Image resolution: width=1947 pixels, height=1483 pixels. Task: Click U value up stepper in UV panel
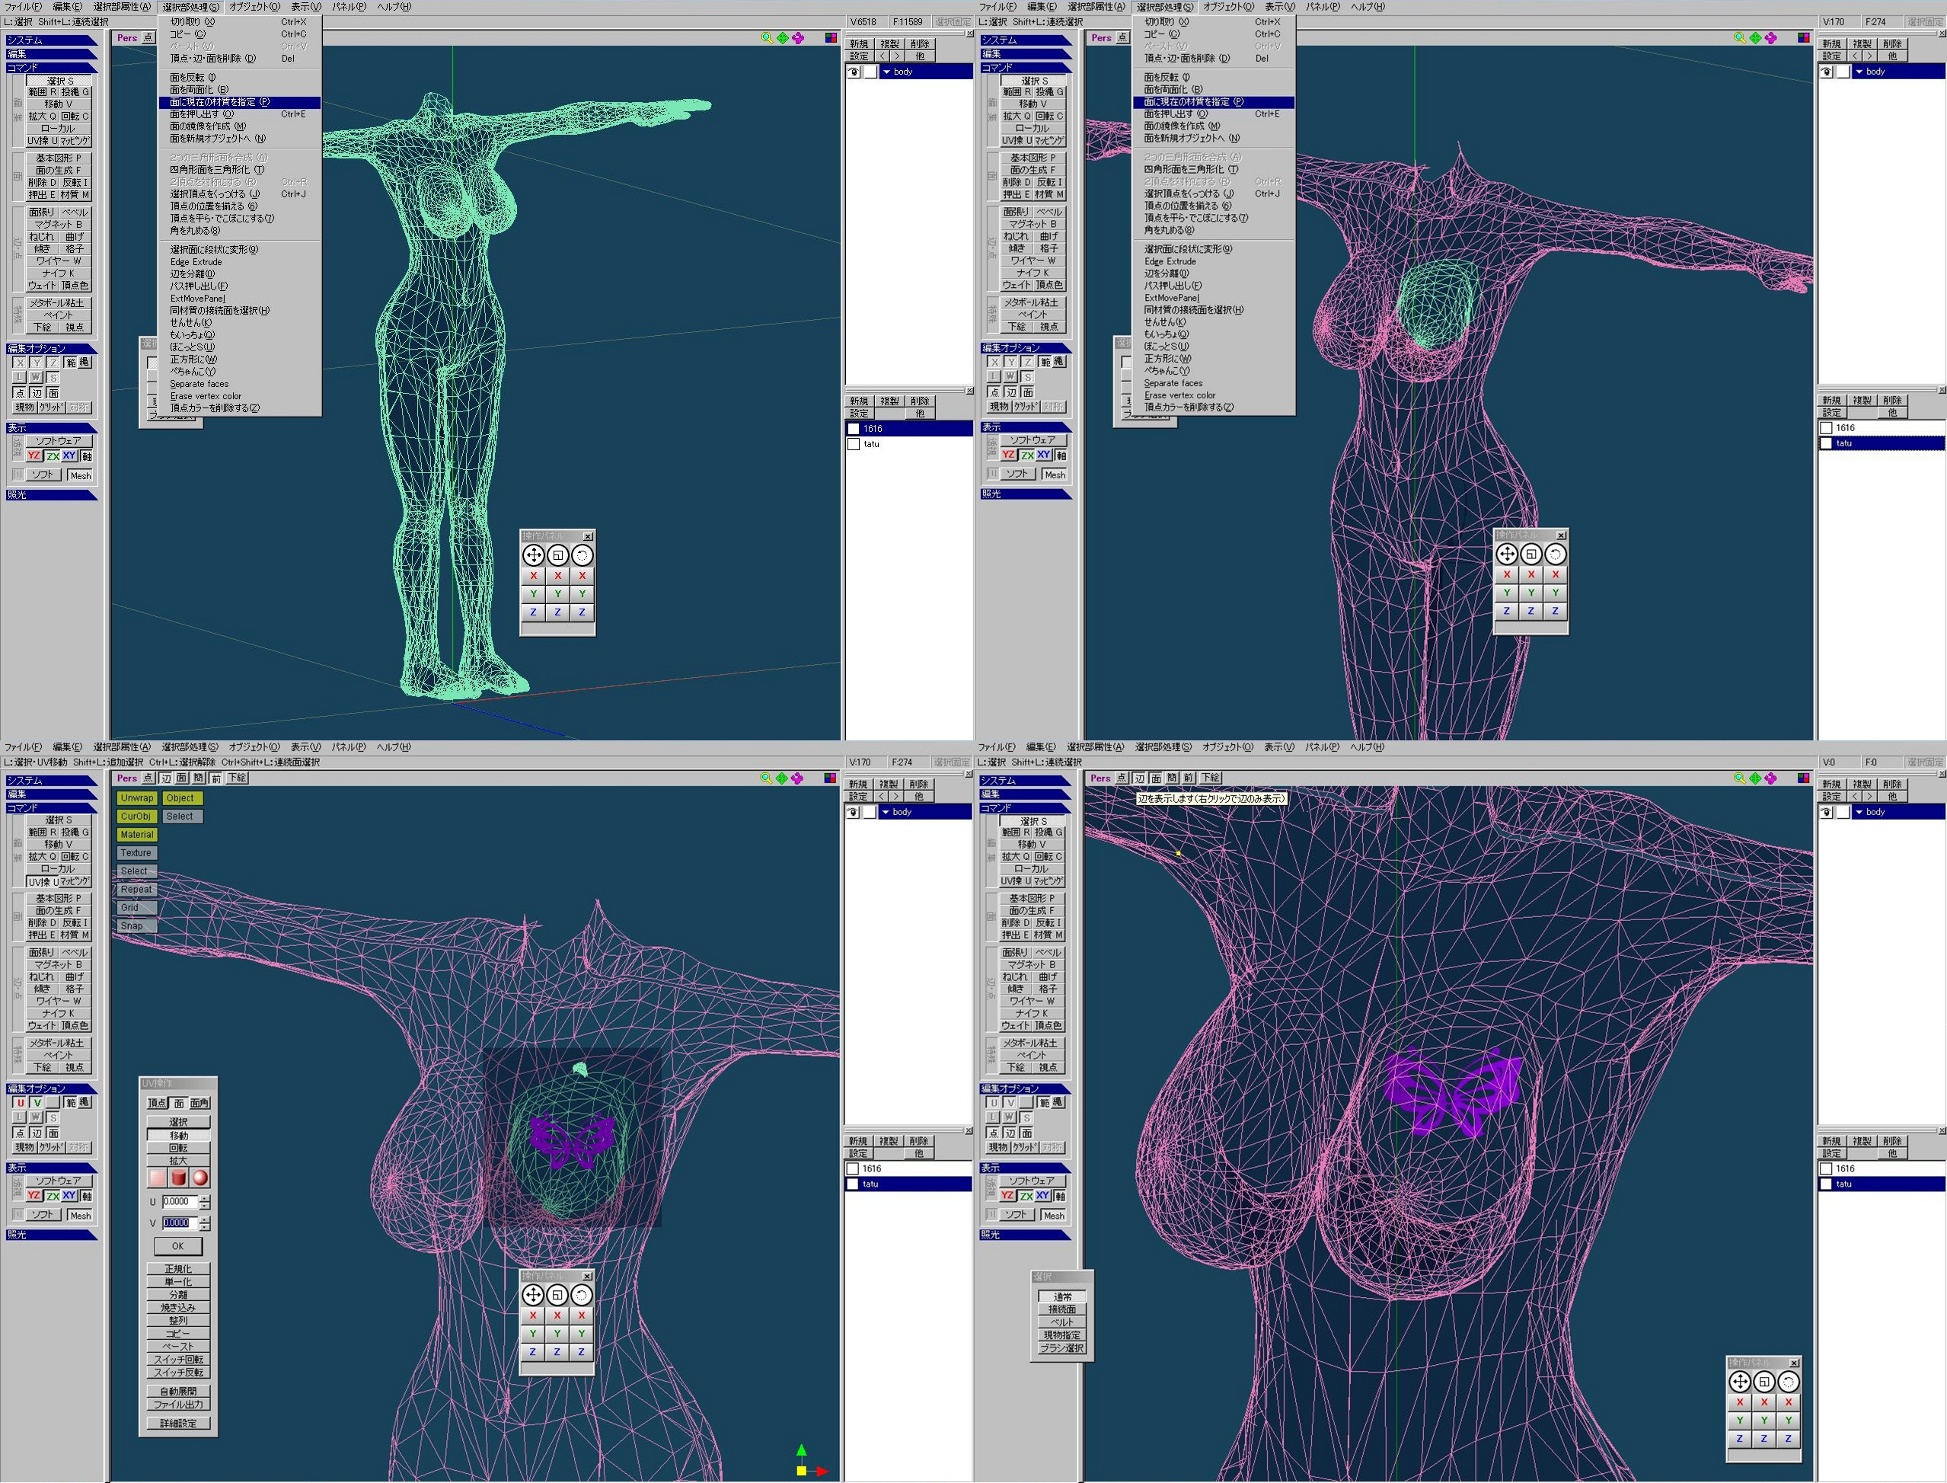[x=204, y=1198]
